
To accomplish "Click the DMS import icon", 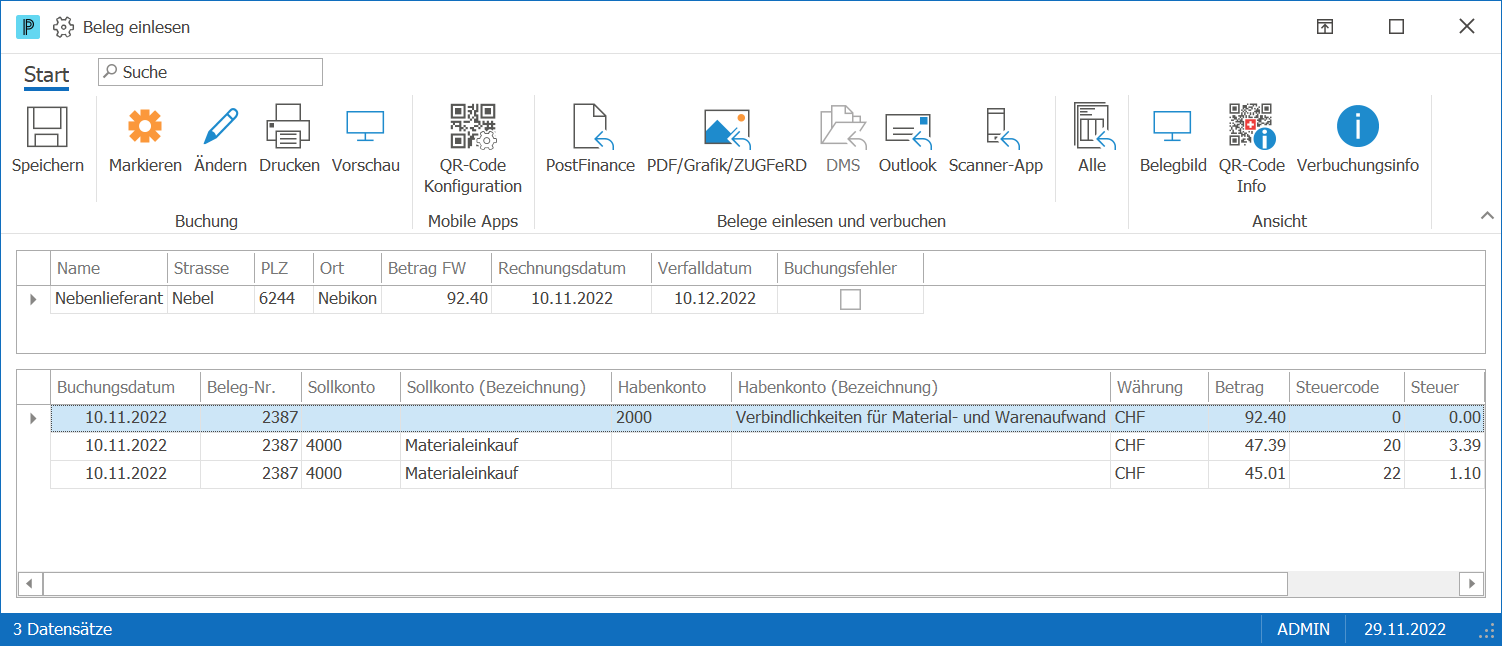I will 843,127.
